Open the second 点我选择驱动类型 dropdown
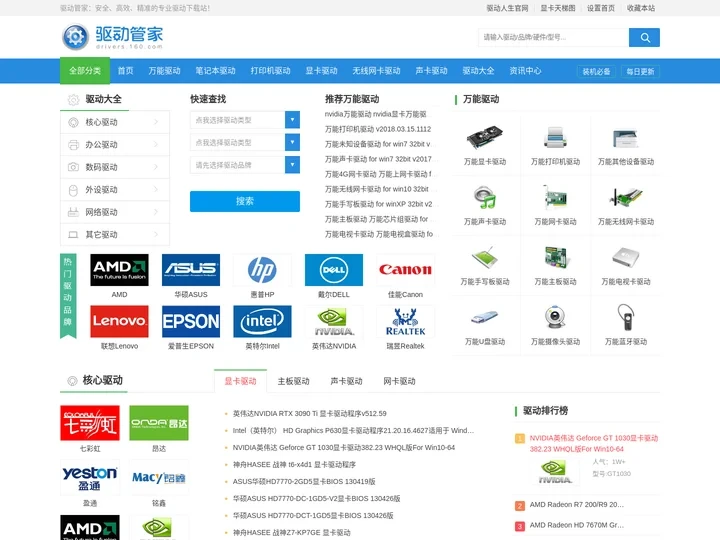This screenshot has width=720, height=540. (x=245, y=142)
